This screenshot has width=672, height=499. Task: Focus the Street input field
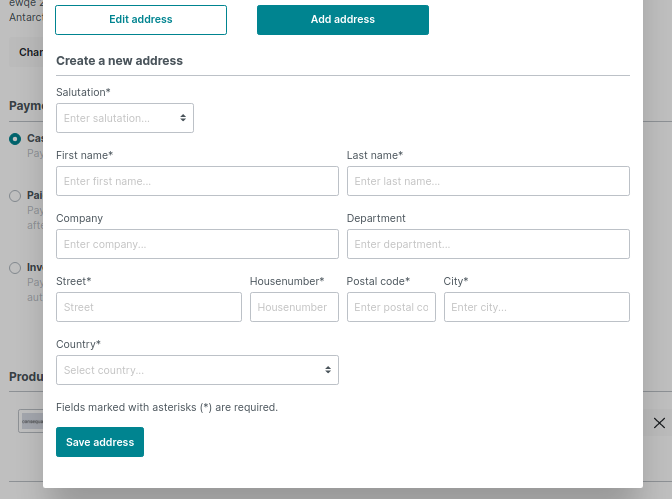point(149,307)
